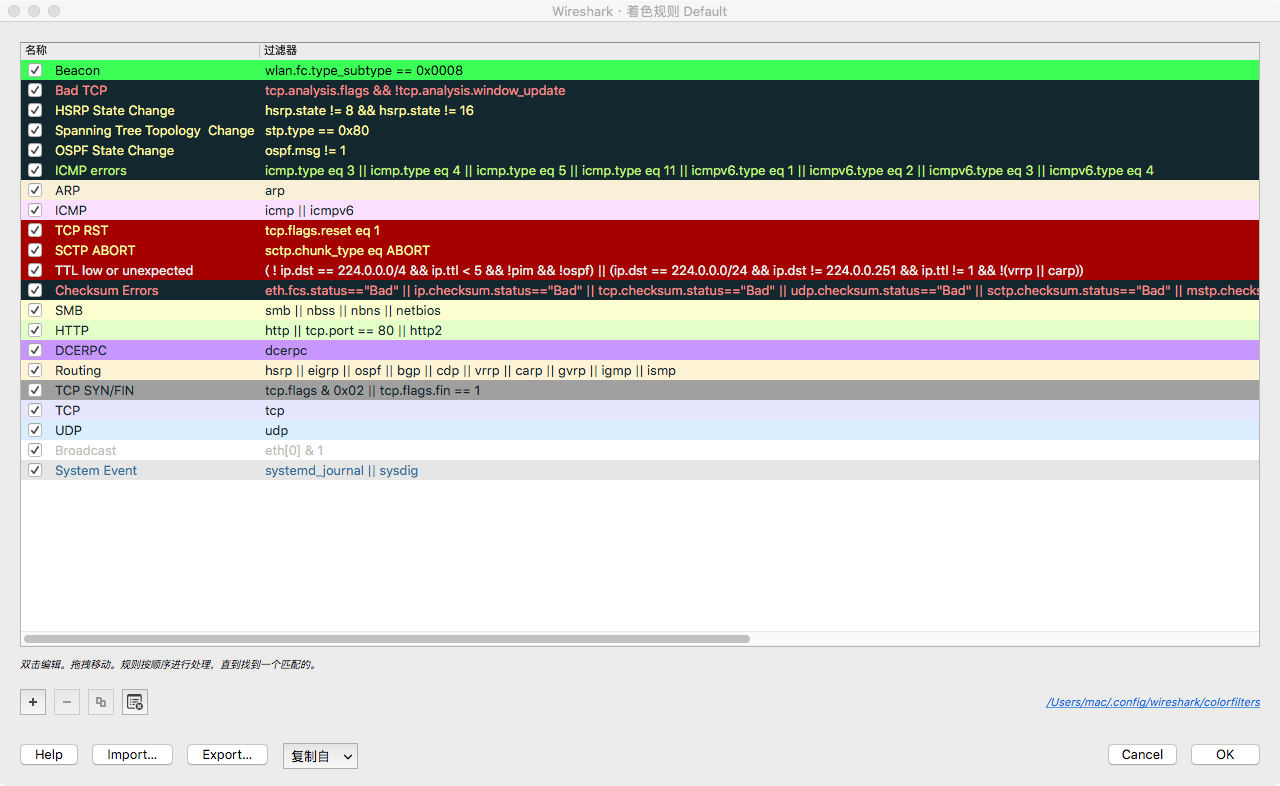Click the 过滤器 column header
This screenshot has width=1280, height=786.
click(x=280, y=50)
